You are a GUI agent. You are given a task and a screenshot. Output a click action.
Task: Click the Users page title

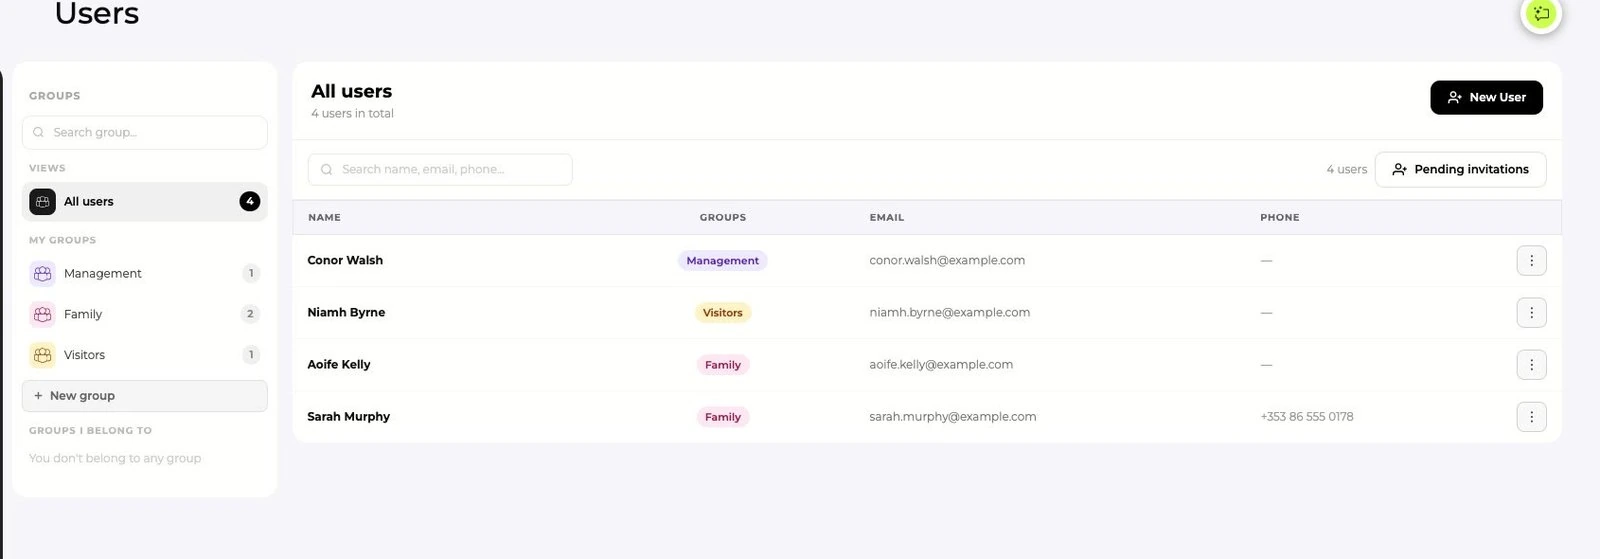(97, 14)
